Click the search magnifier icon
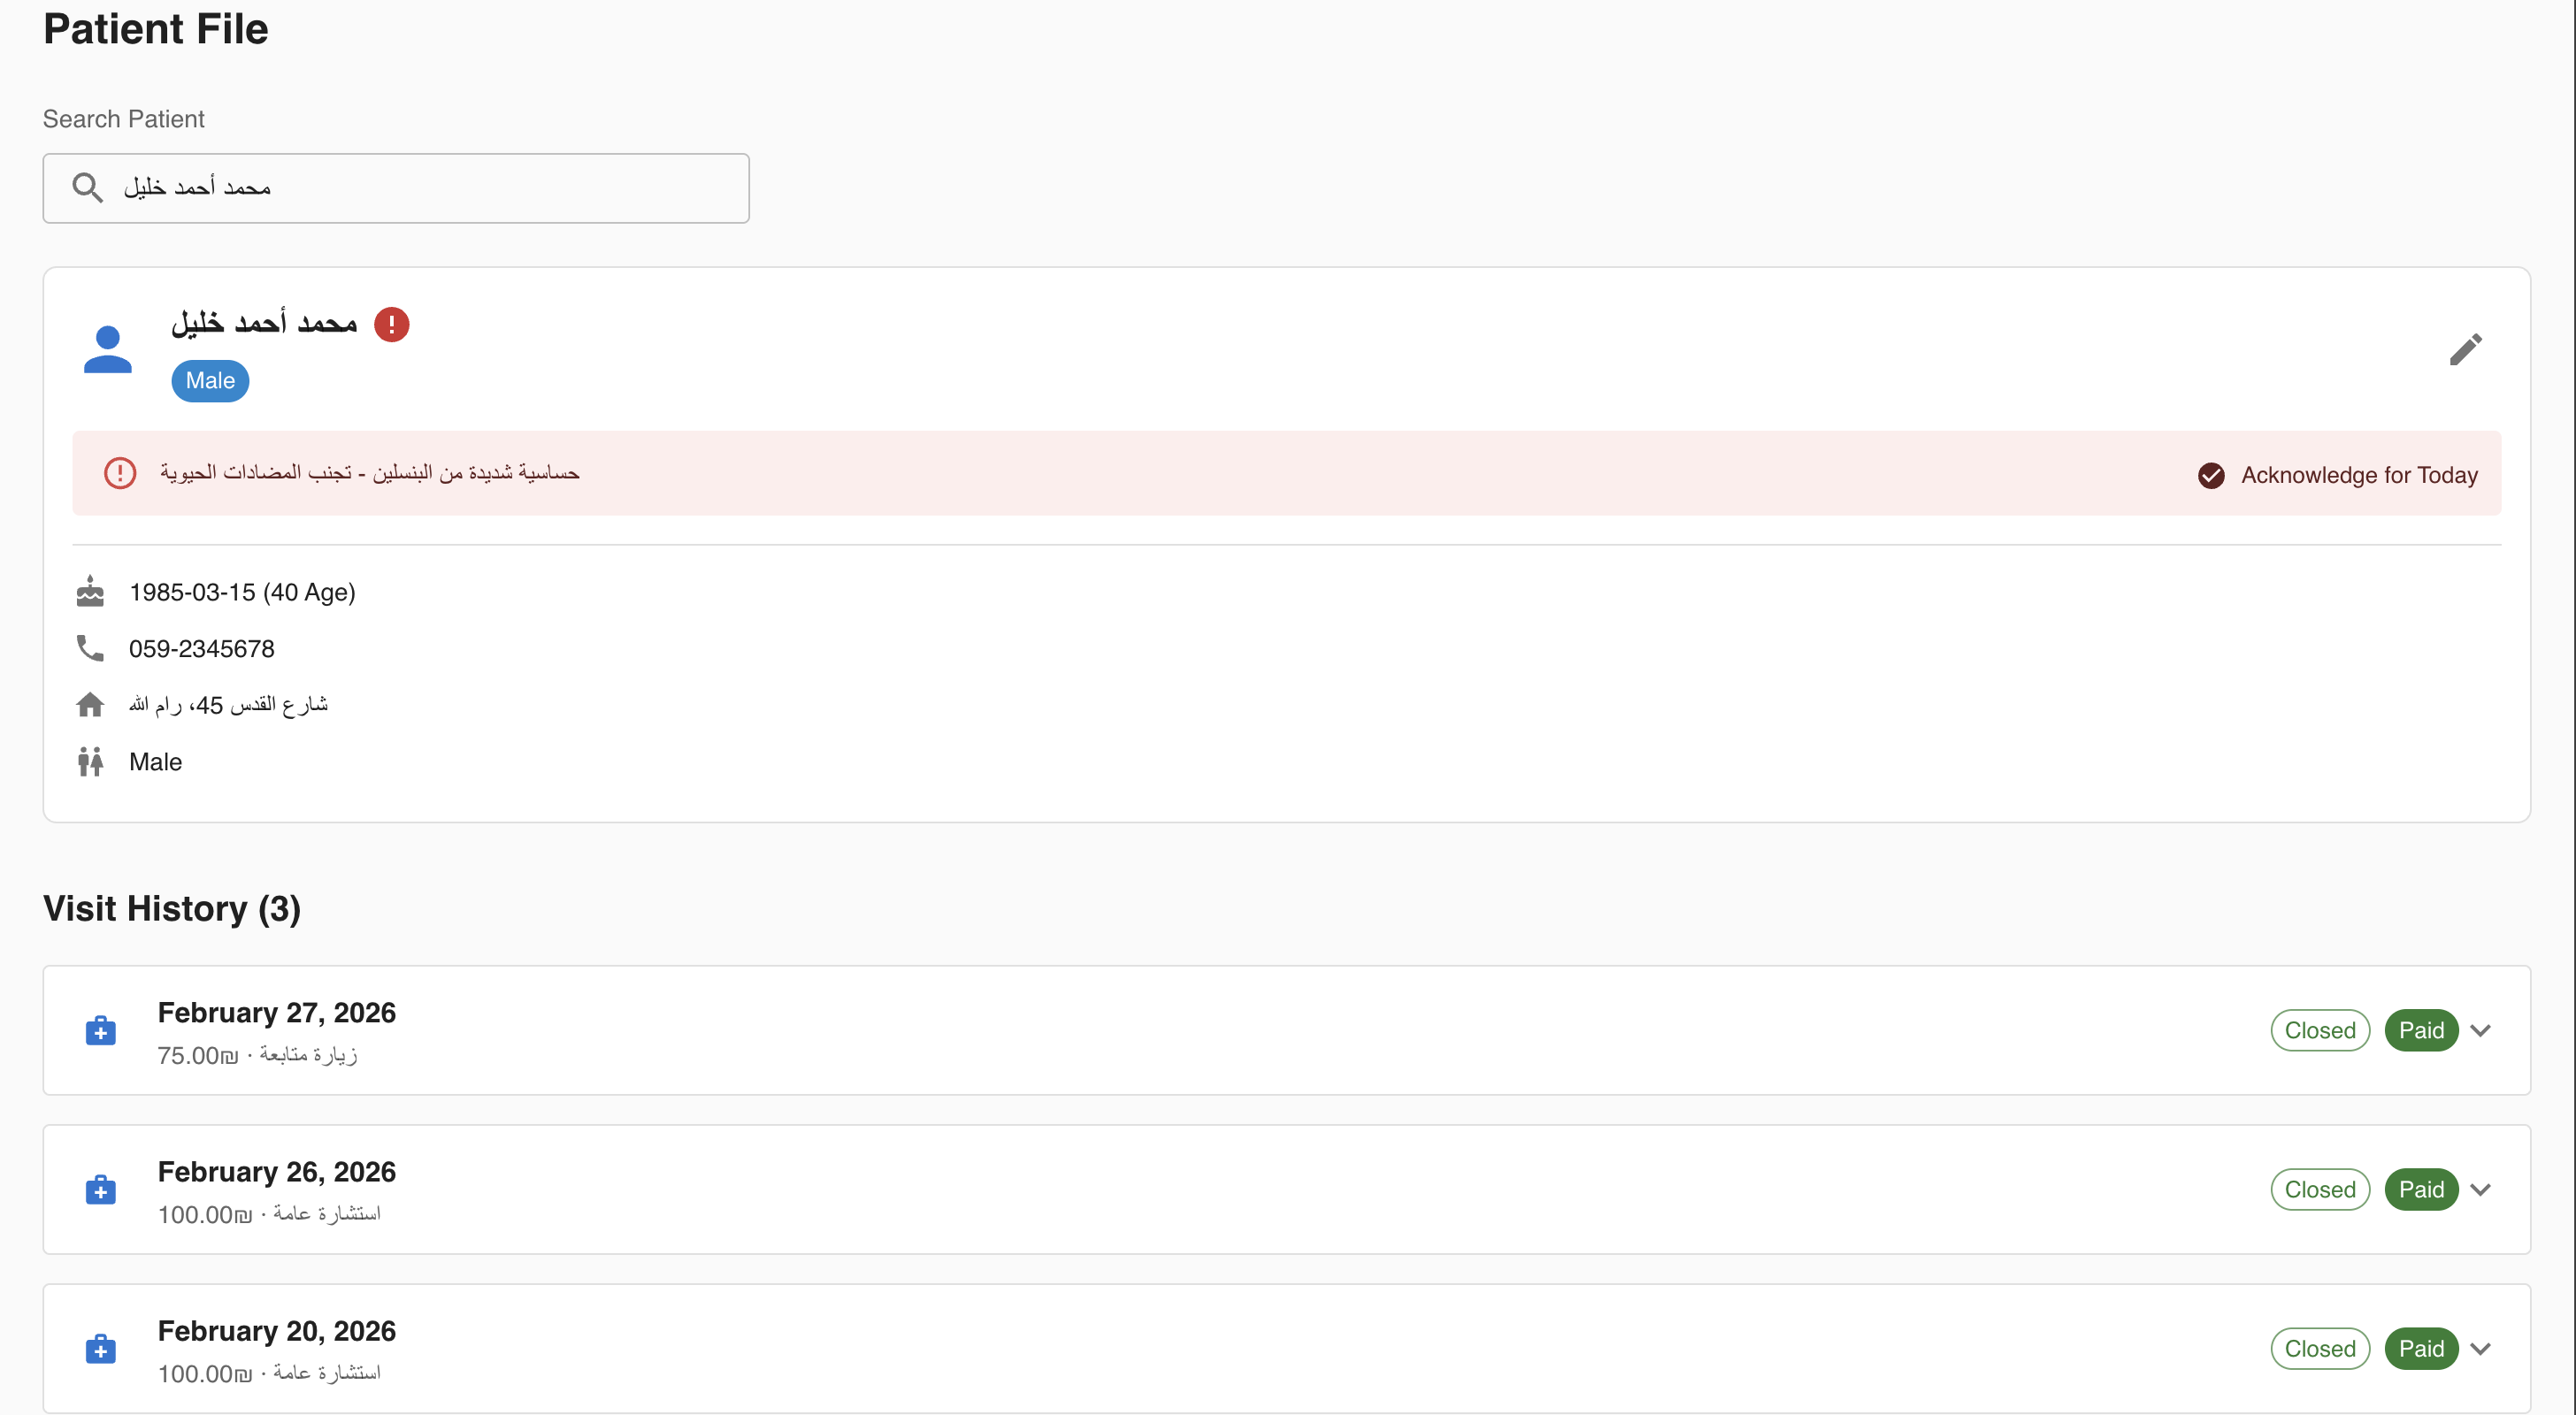Viewport: 2576px width, 1415px height. [87, 188]
